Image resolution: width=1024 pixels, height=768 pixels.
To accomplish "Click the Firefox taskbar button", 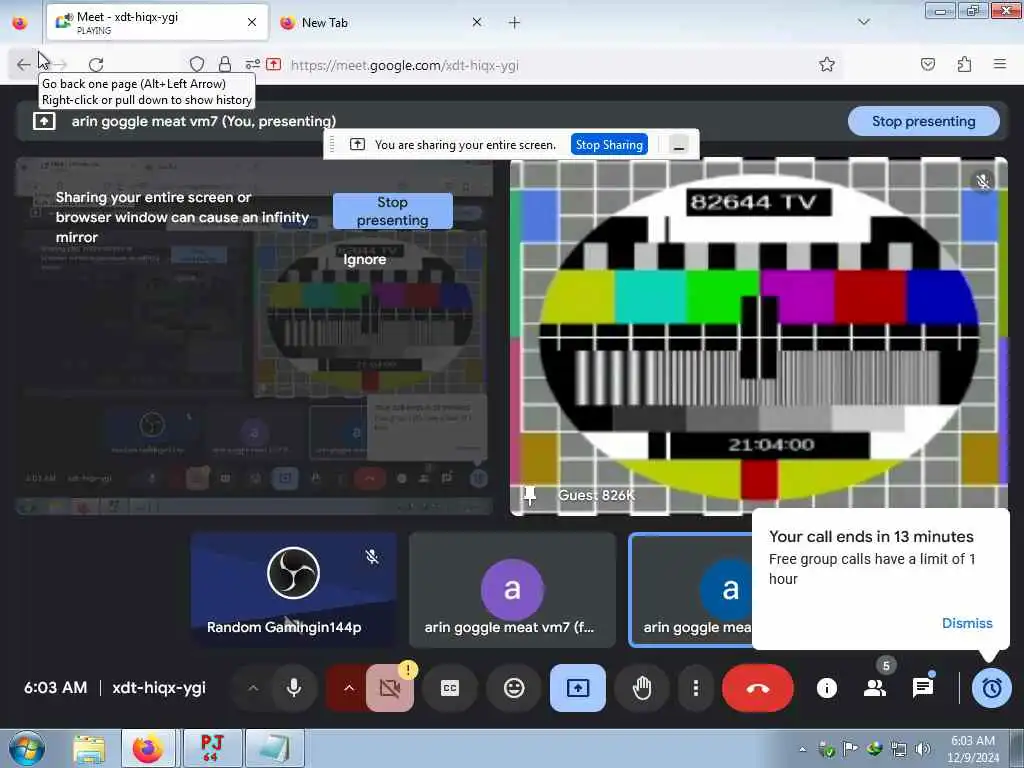I will coord(149,748).
